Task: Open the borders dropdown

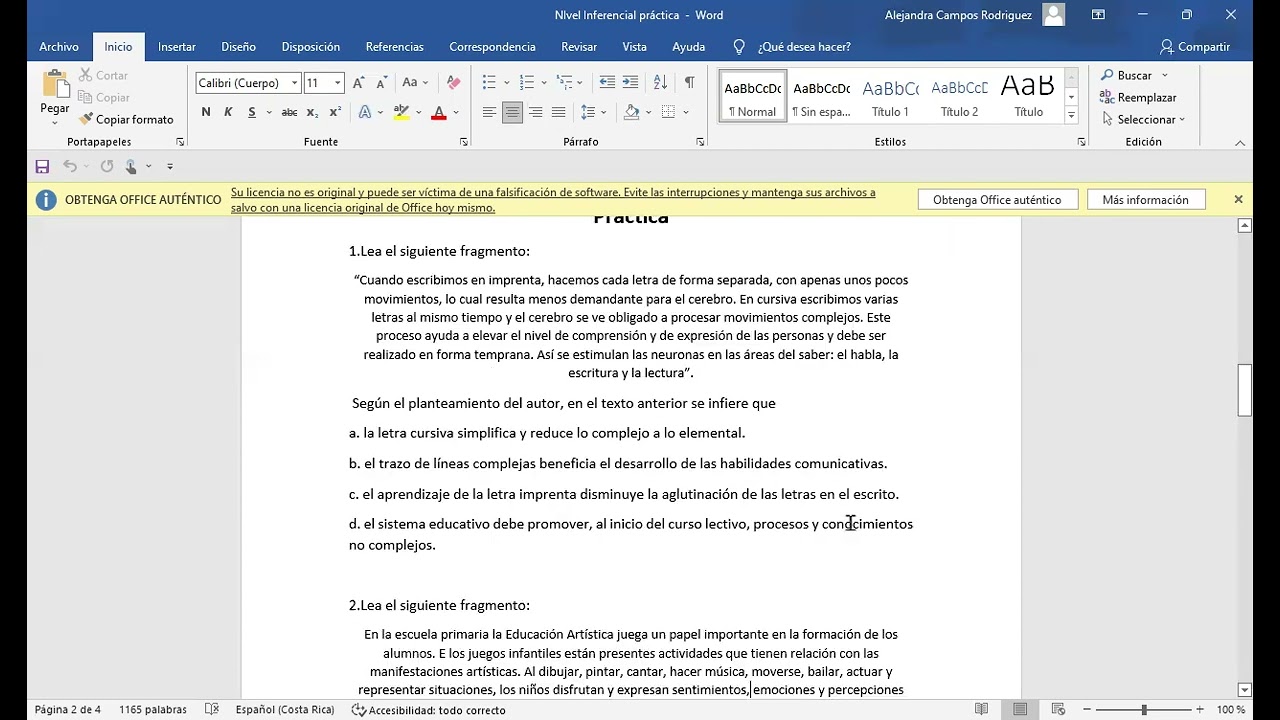Action: pyautogui.click(x=685, y=112)
